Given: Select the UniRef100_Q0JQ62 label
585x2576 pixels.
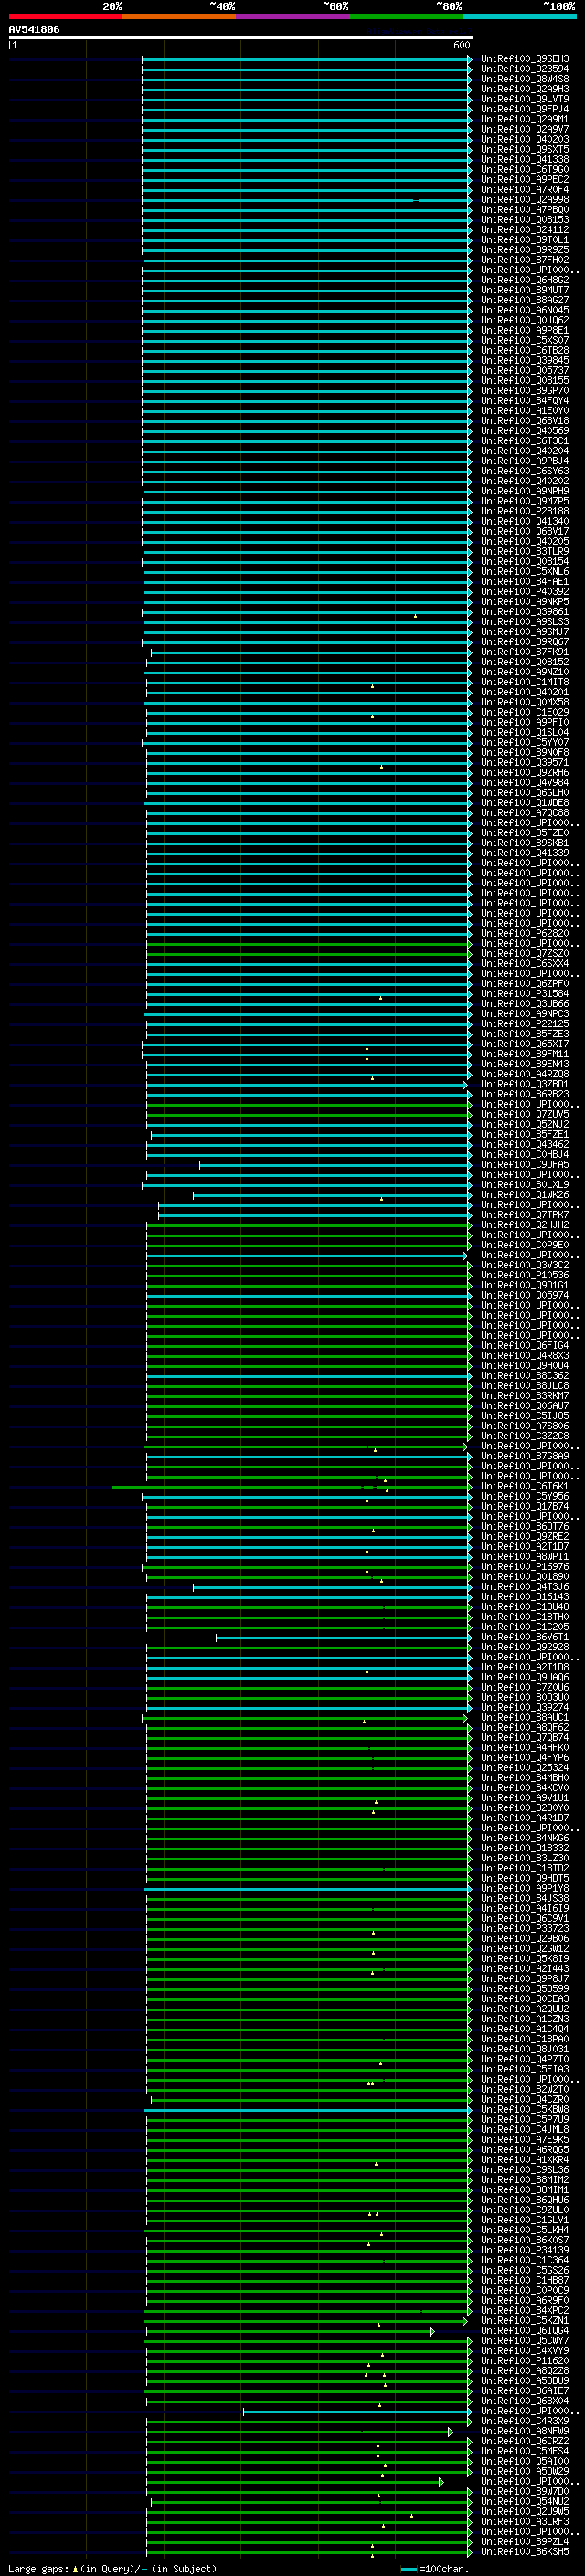Looking at the screenshot, I should [x=524, y=320].
